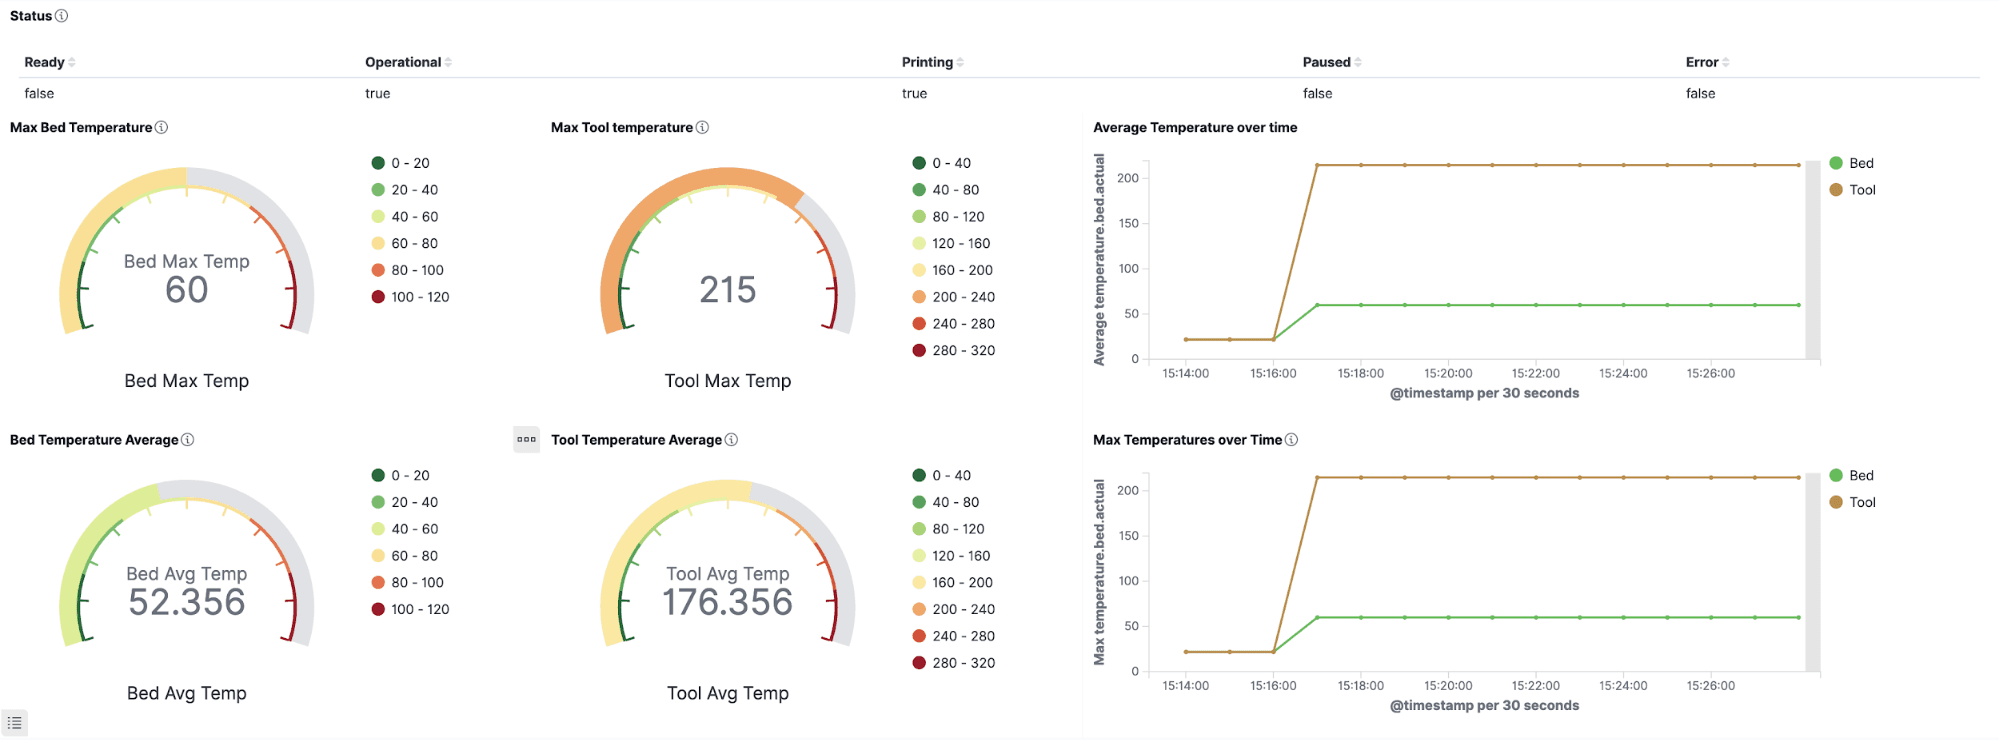Screen dimensions: 1999x740
Task: Click Bed Temperature Average info icon
Action: (x=188, y=440)
